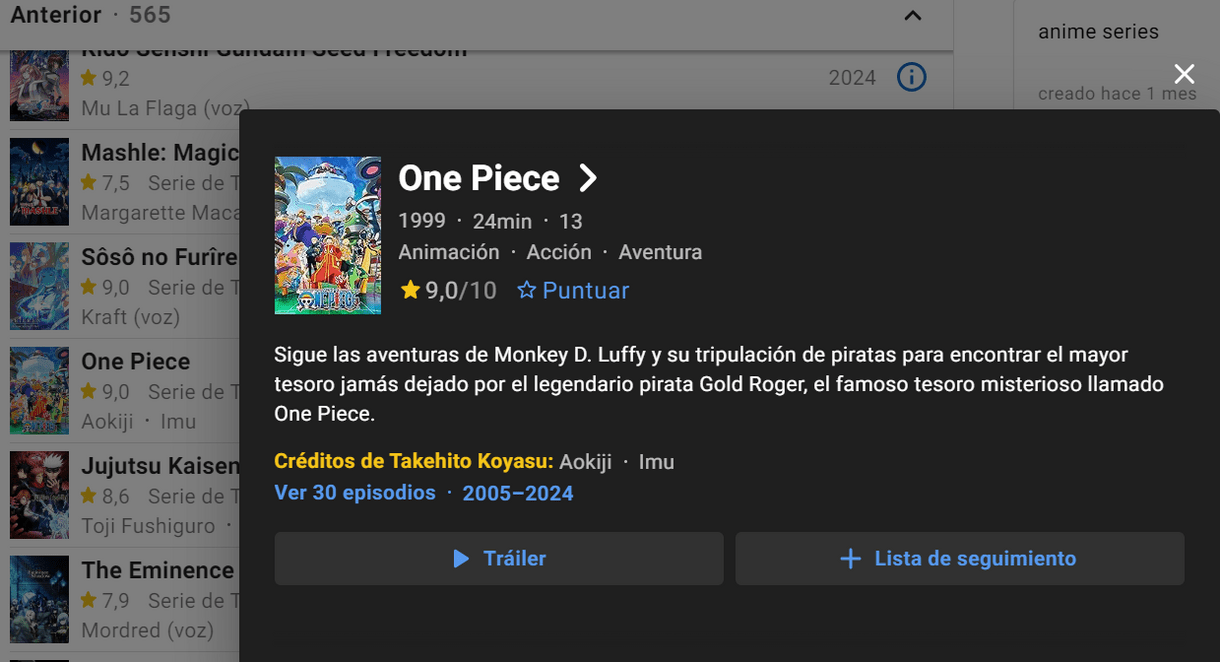Viewport: 1220px width, 662px height.
Task: Click Jujutsu Kaisen title in list
Action: [x=160, y=466]
